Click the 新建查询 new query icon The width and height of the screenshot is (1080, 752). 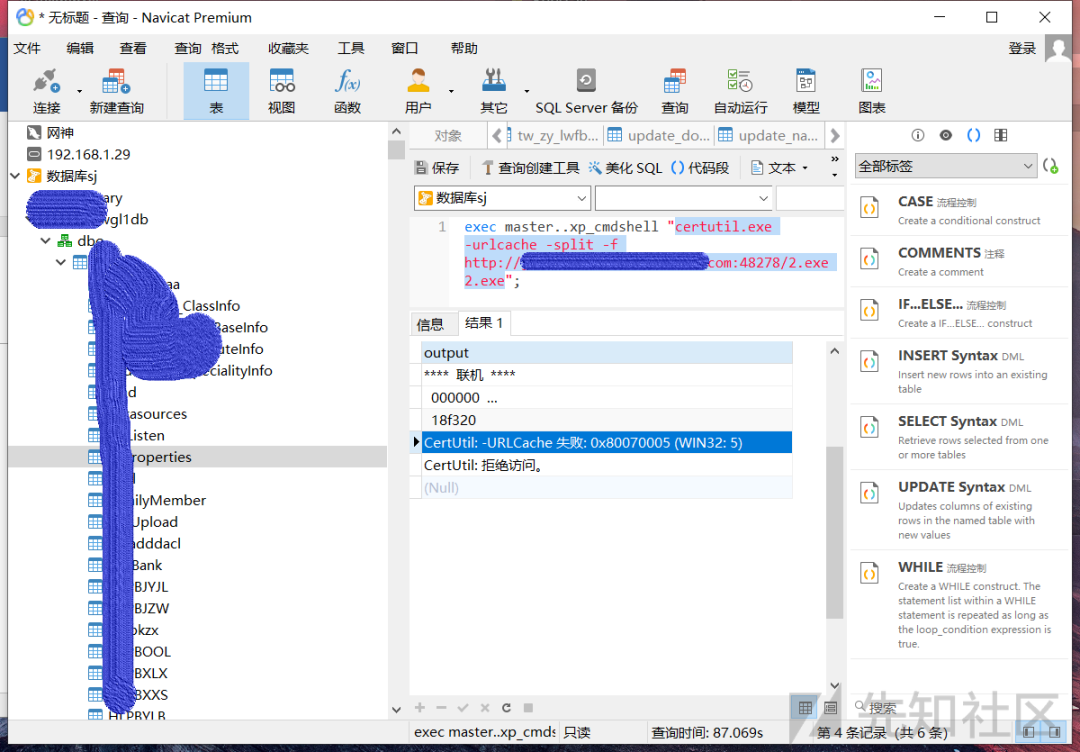pyautogui.click(x=116, y=91)
